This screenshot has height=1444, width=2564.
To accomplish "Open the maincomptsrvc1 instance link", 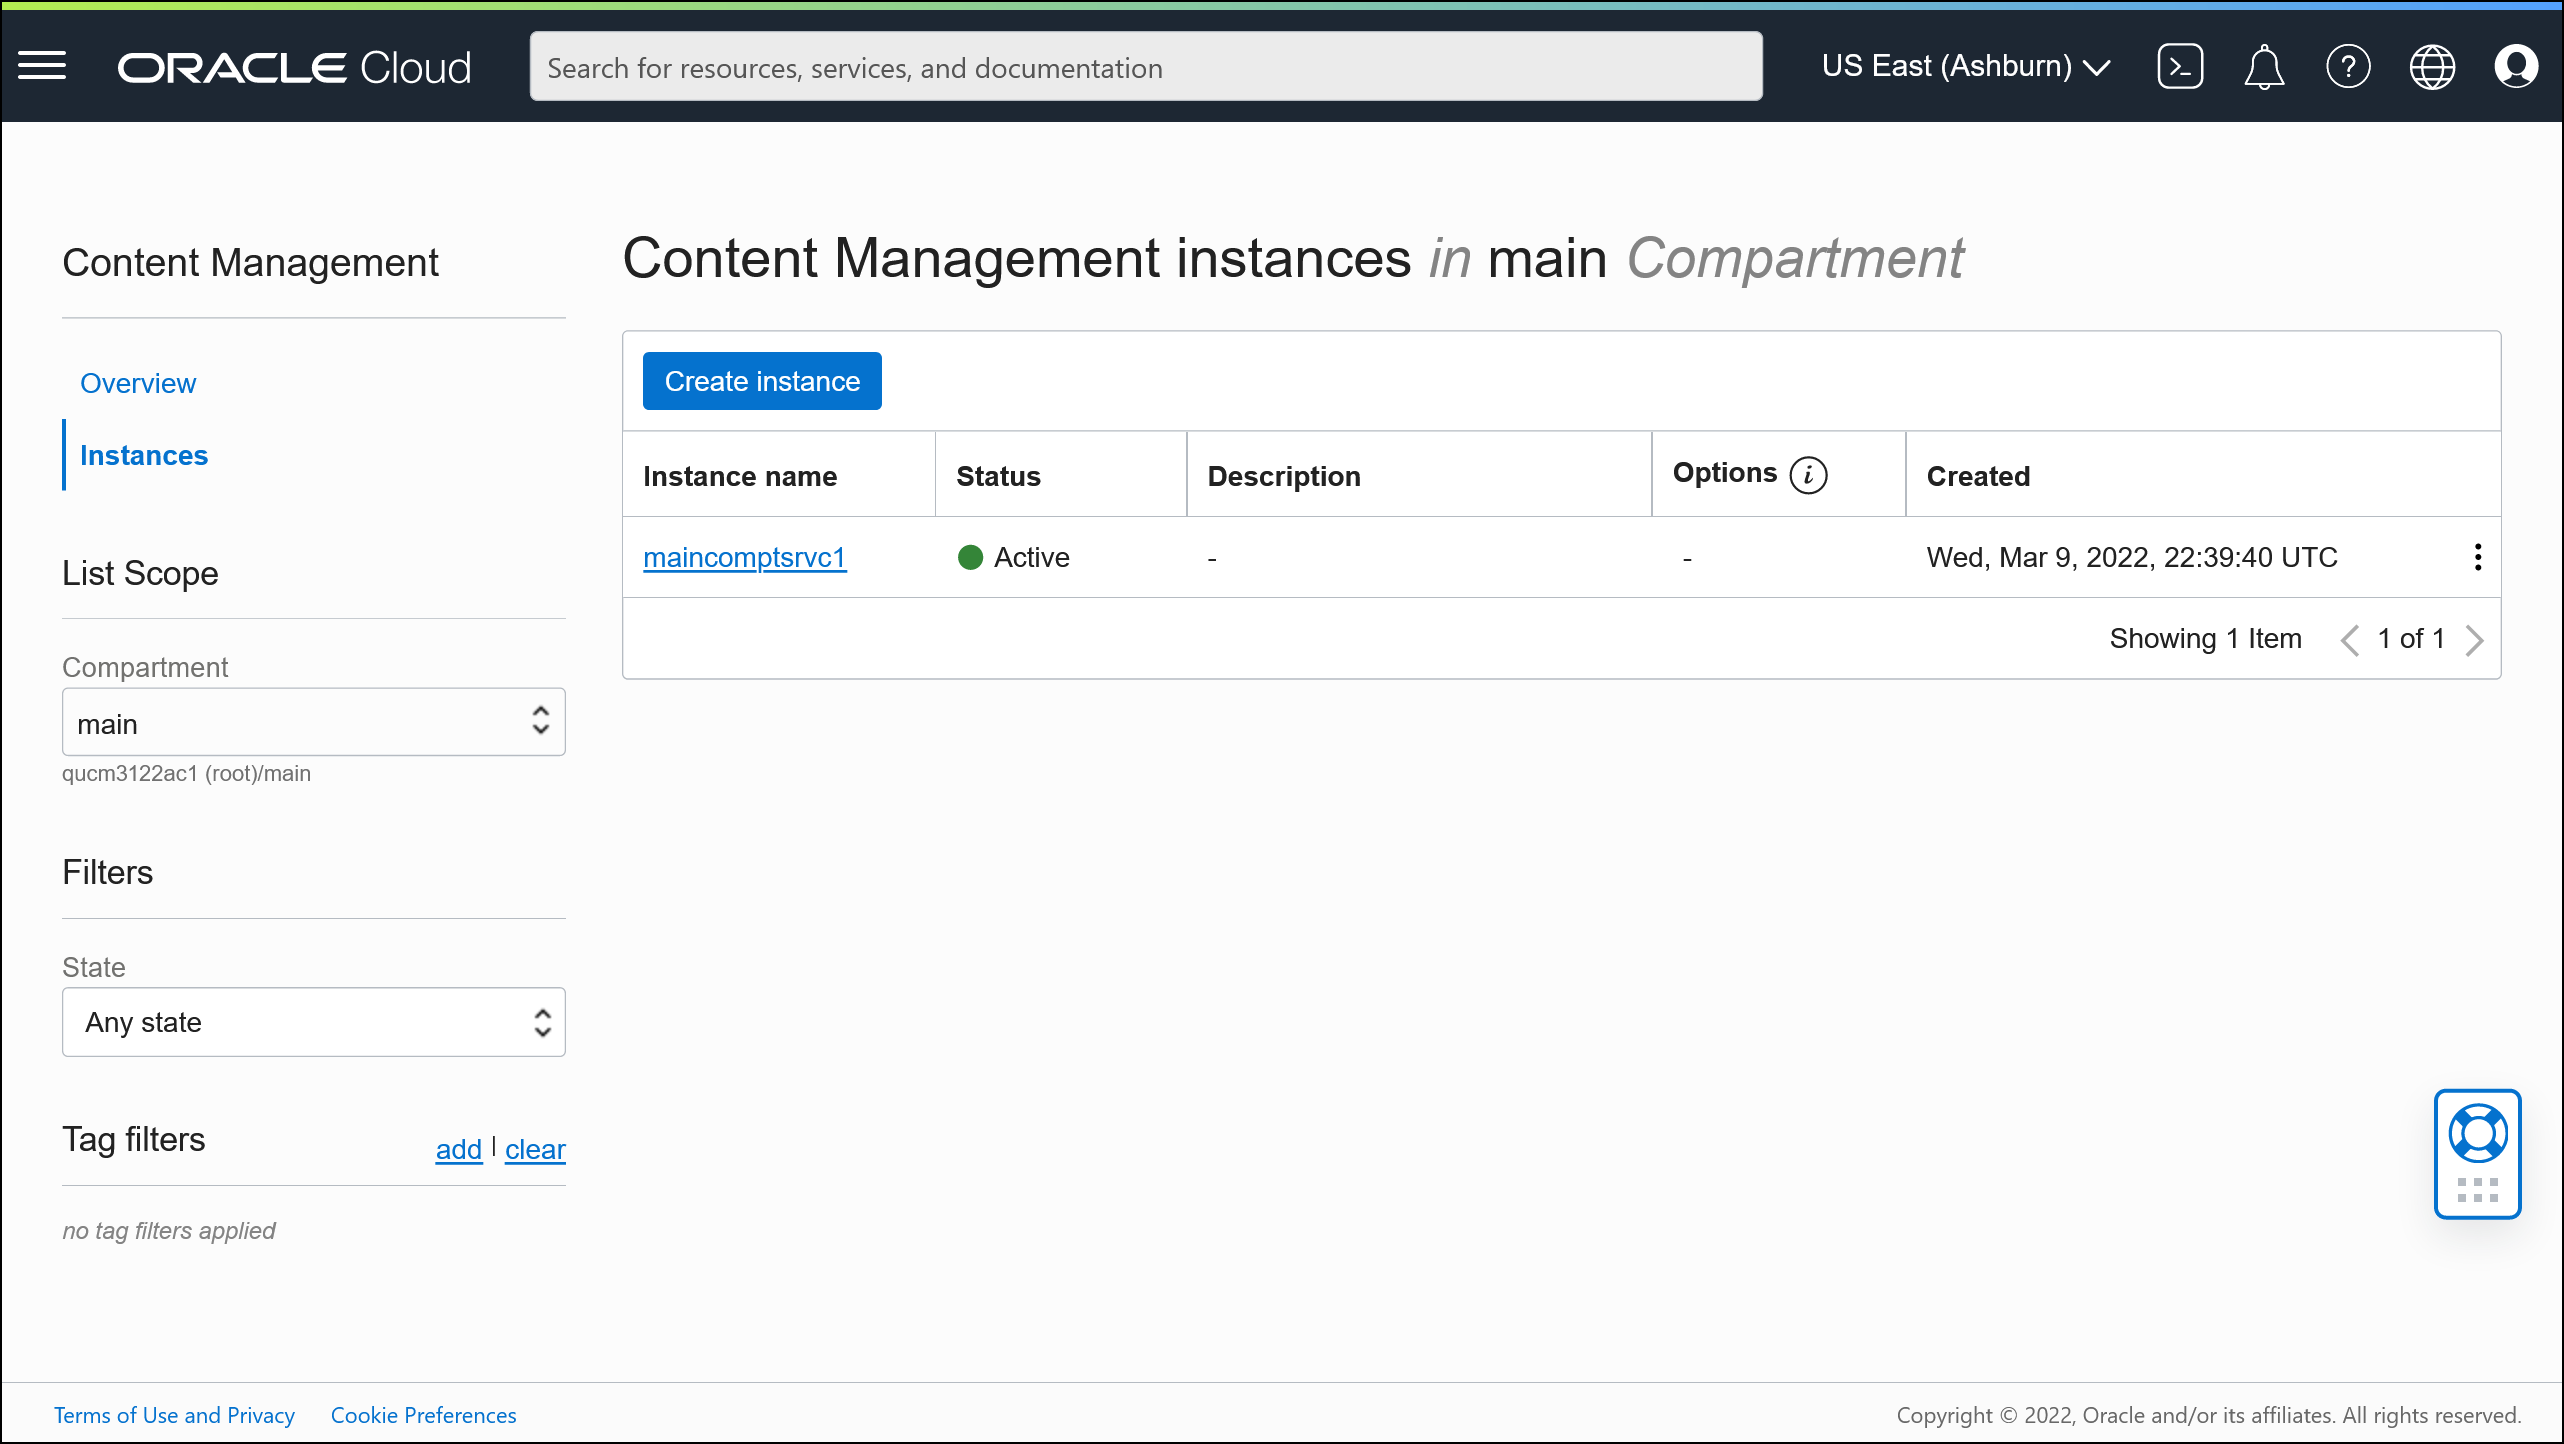I will pos(744,557).
